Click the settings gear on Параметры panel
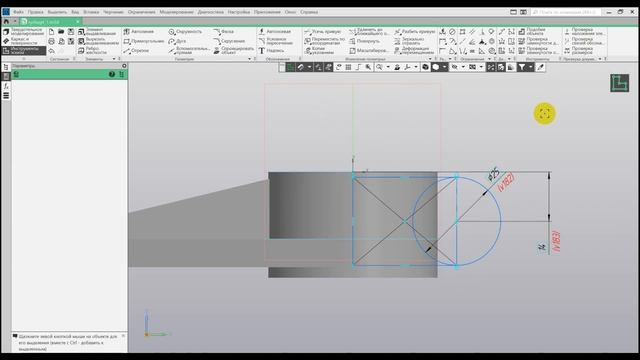640x360 pixels. [124, 66]
